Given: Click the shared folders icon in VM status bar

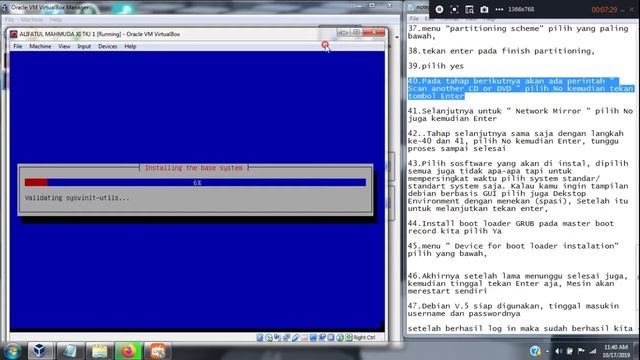Looking at the screenshot, I should tap(304, 338).
